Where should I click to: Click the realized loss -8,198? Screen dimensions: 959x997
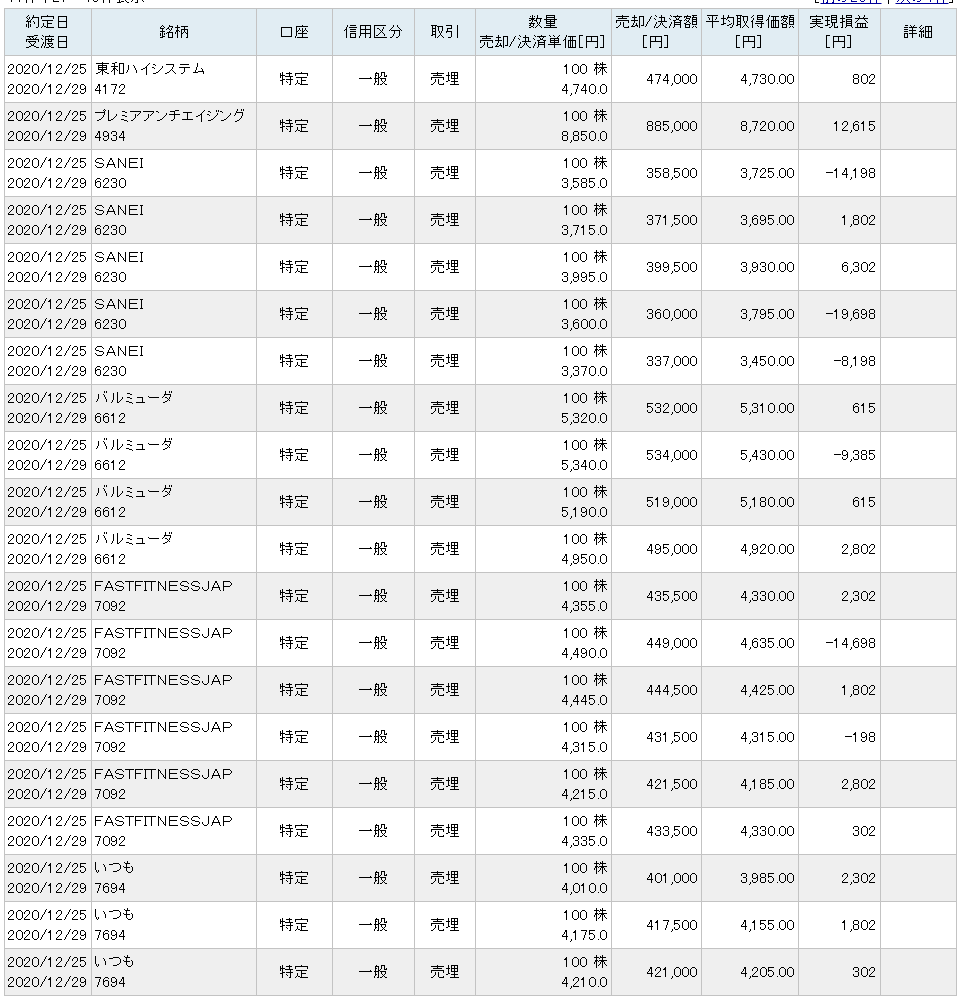coord(855,361)
